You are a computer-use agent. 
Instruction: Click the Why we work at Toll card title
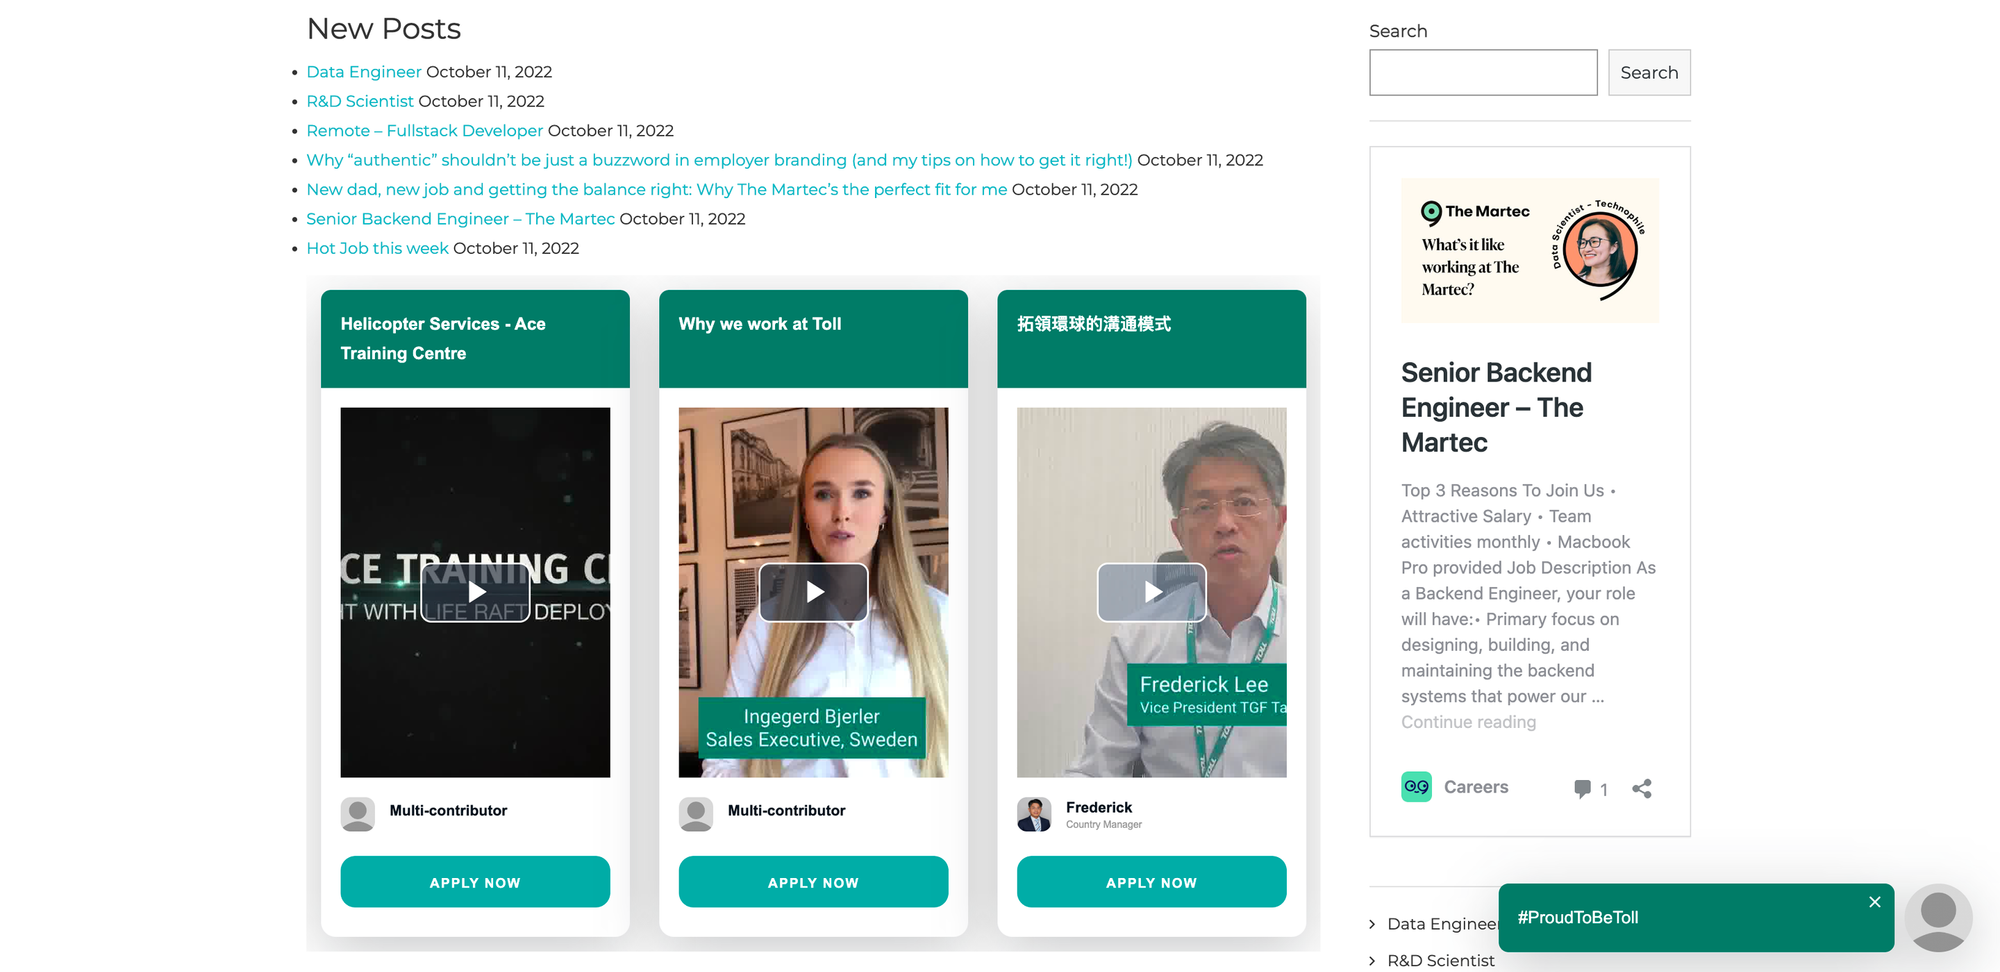pyautogui.click(x=760, y=324)
